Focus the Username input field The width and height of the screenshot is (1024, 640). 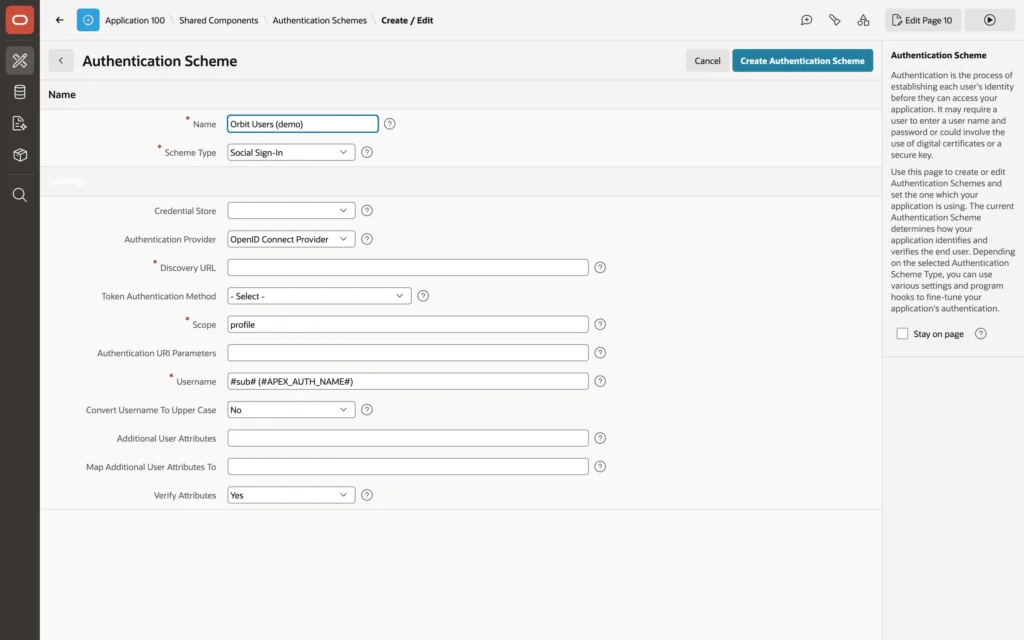click(x=408, y=381)
